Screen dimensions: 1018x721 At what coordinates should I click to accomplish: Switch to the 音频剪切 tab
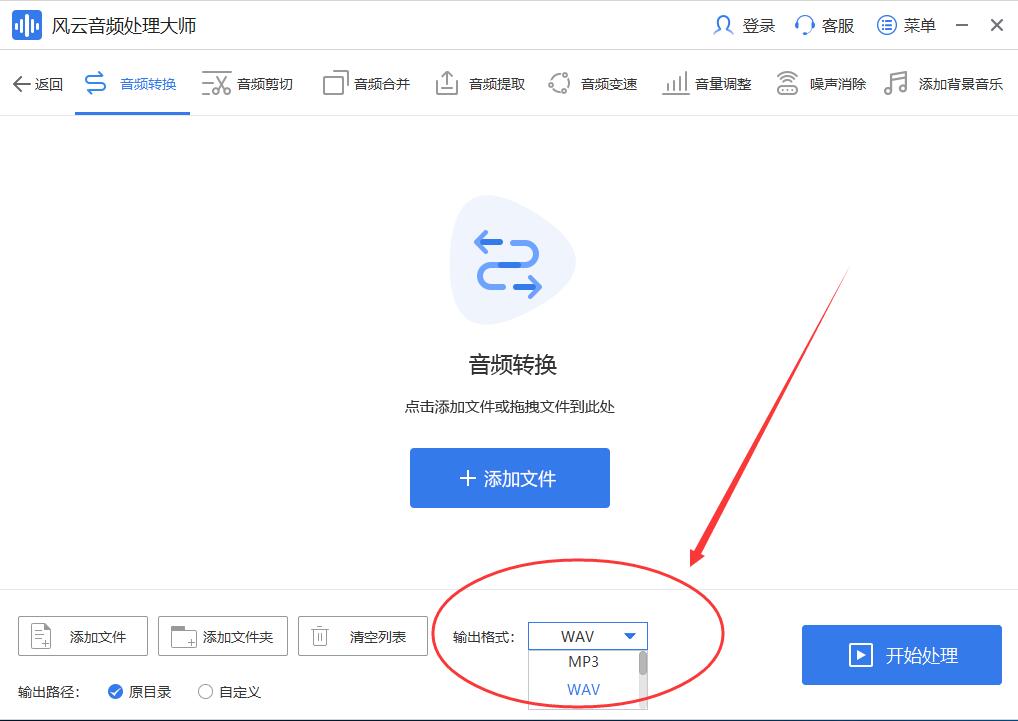click(x=247, y=84)
